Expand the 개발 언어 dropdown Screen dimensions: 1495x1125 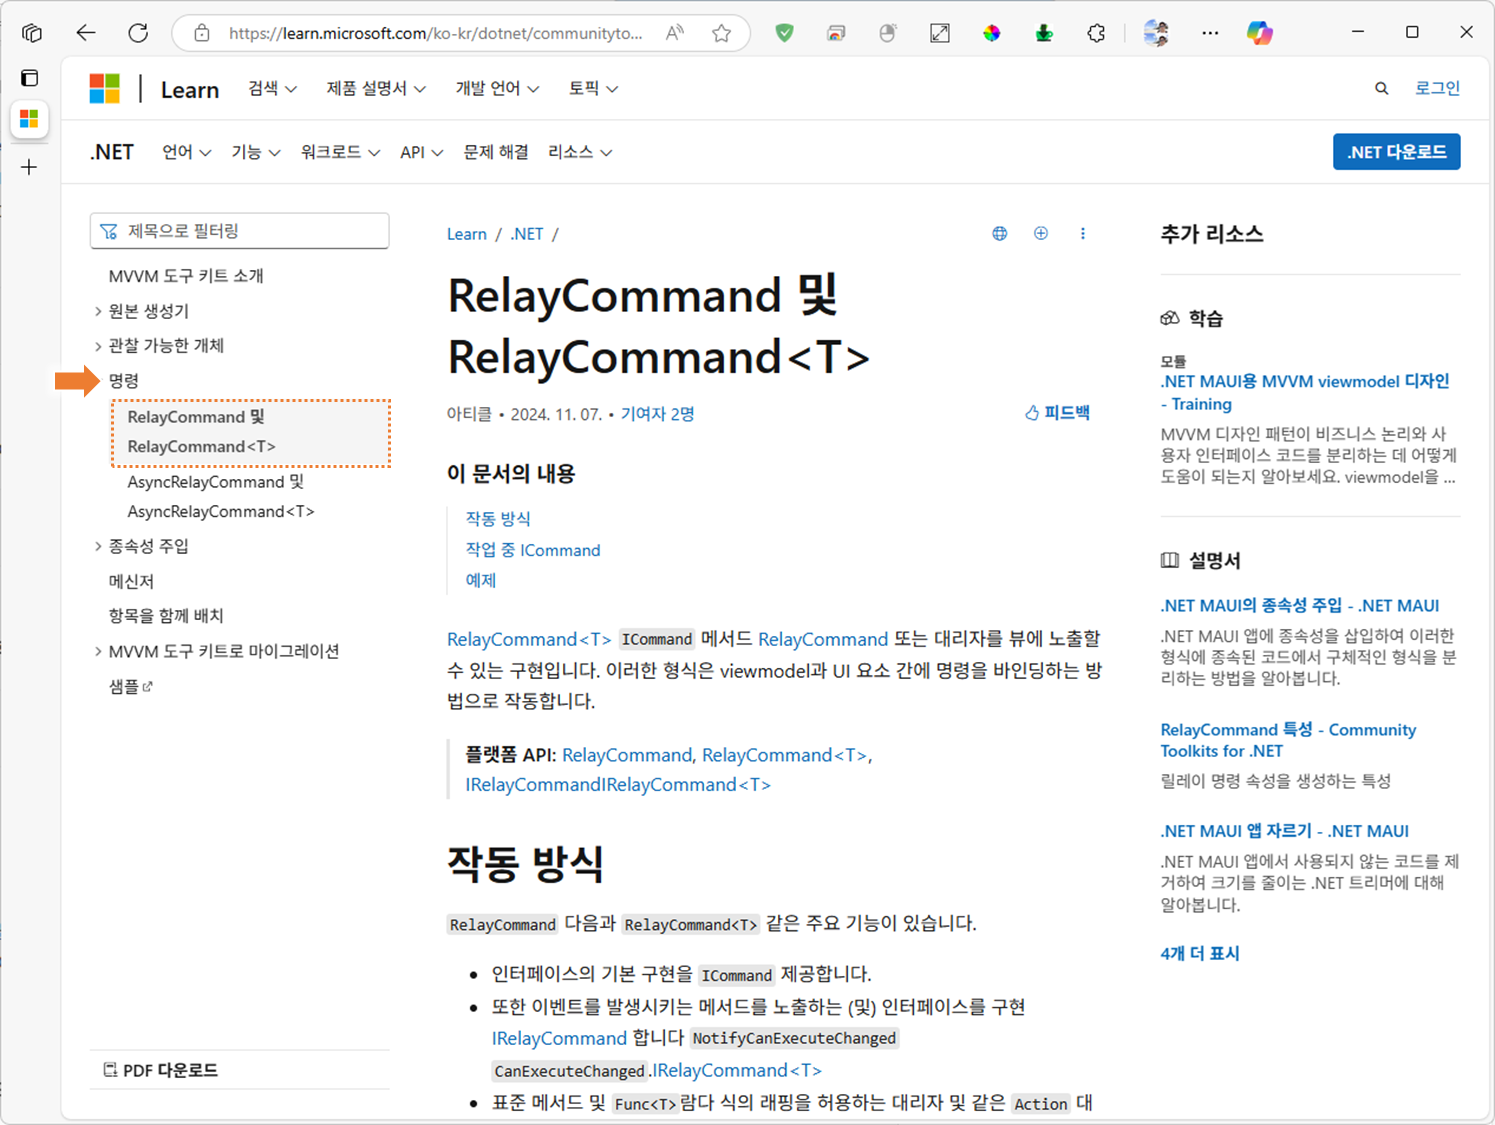(x=497, y=88)
